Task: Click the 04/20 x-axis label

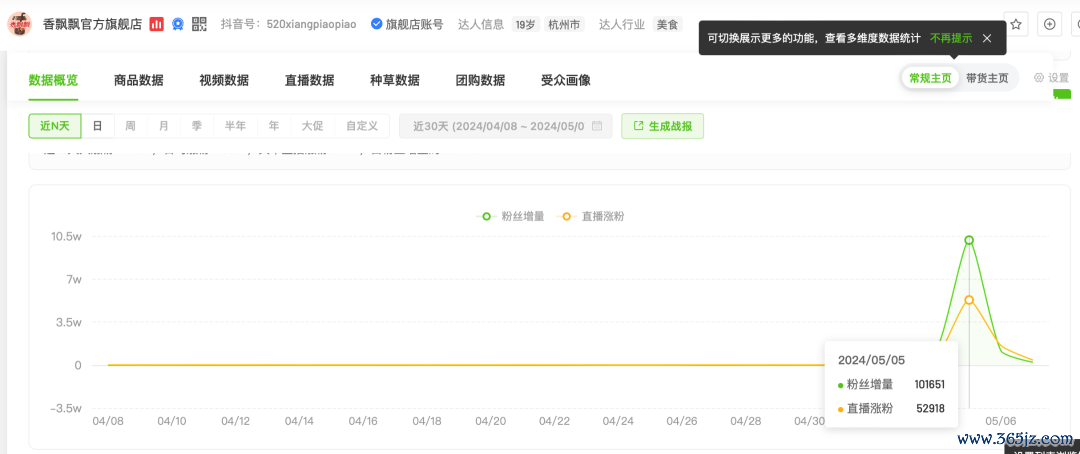Action: click(490, 420)
